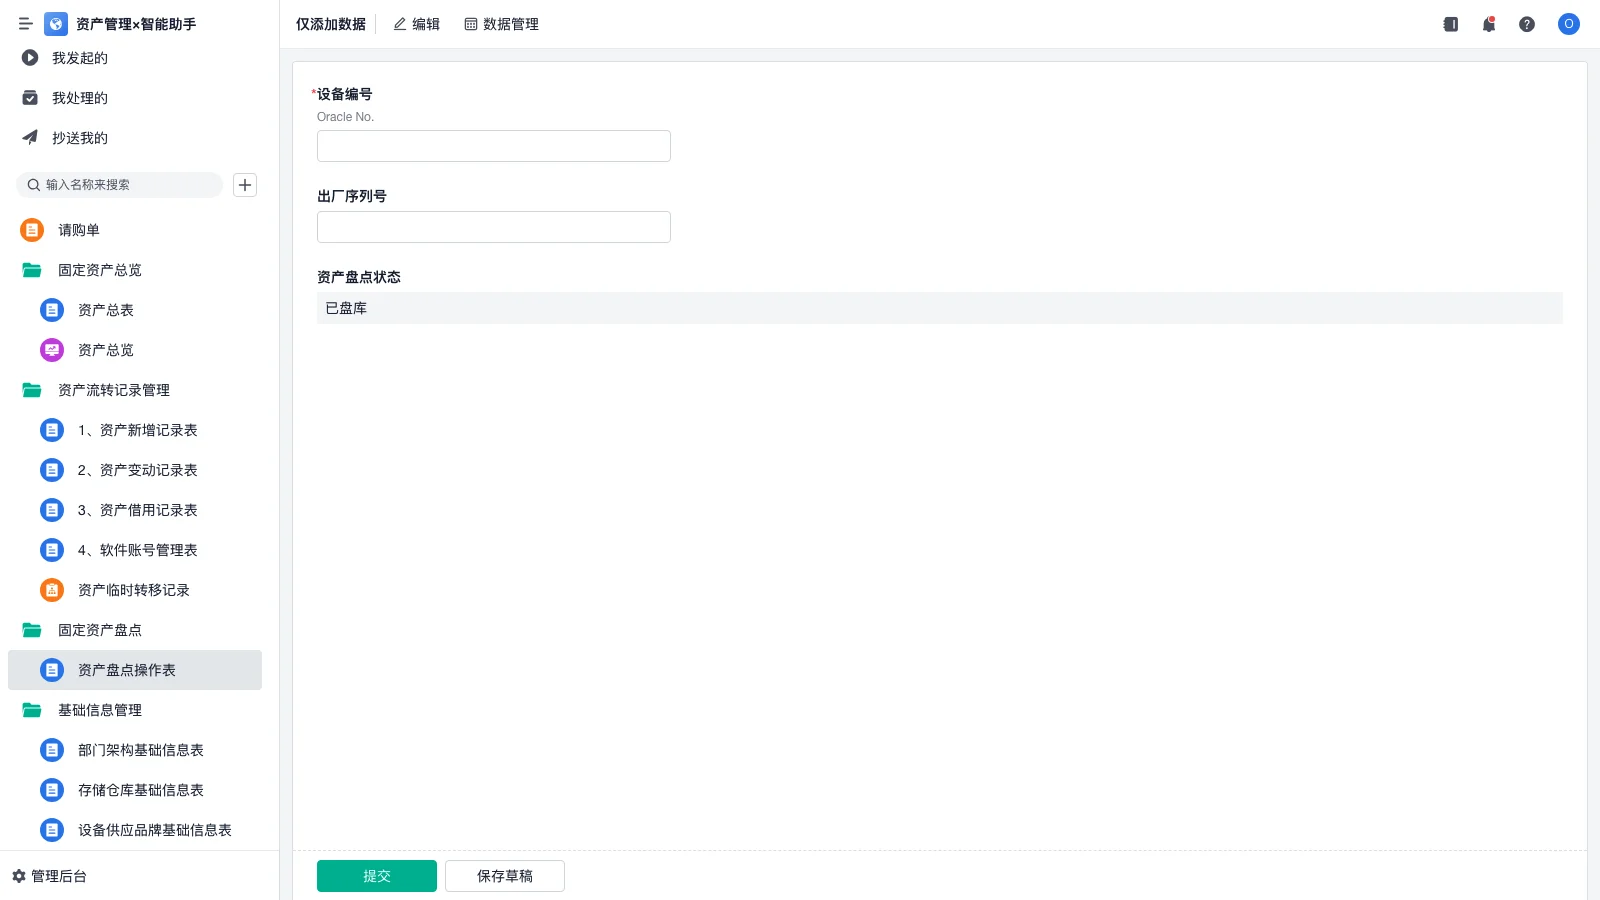Open the help question mark icon
The height and width of the screenshot is (900, 1600).
tap(1527, 24)
